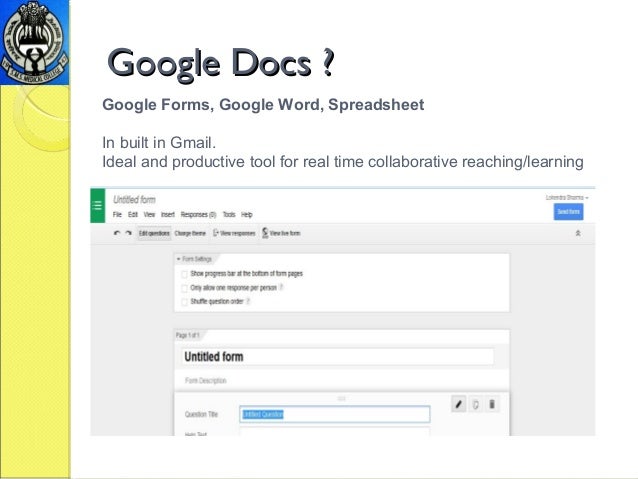Collapse the Form Settings section
638x479 pixels.
[194, 259]
